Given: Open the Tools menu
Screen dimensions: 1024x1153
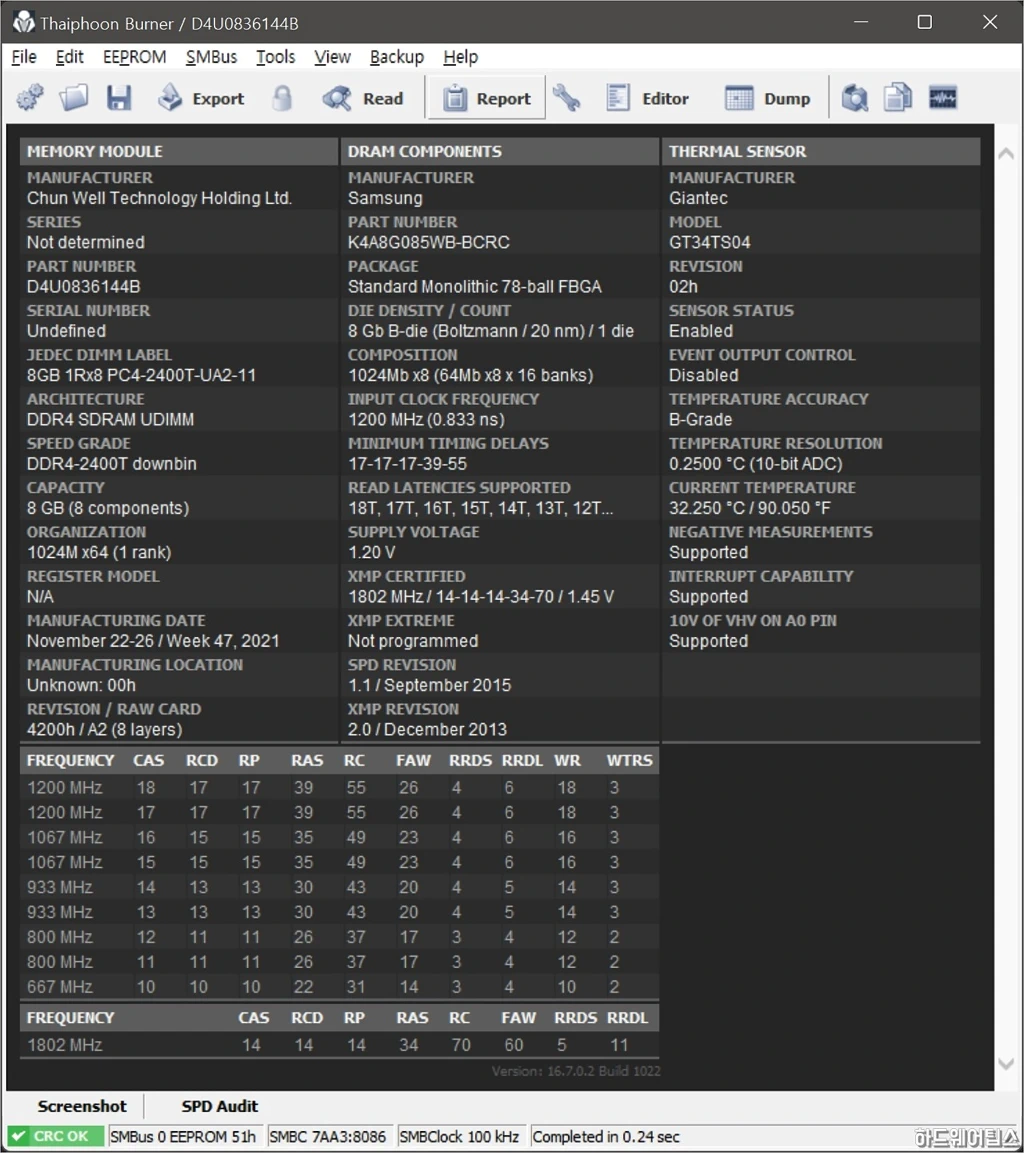Looking at the screenshot, I should point(276,57).
